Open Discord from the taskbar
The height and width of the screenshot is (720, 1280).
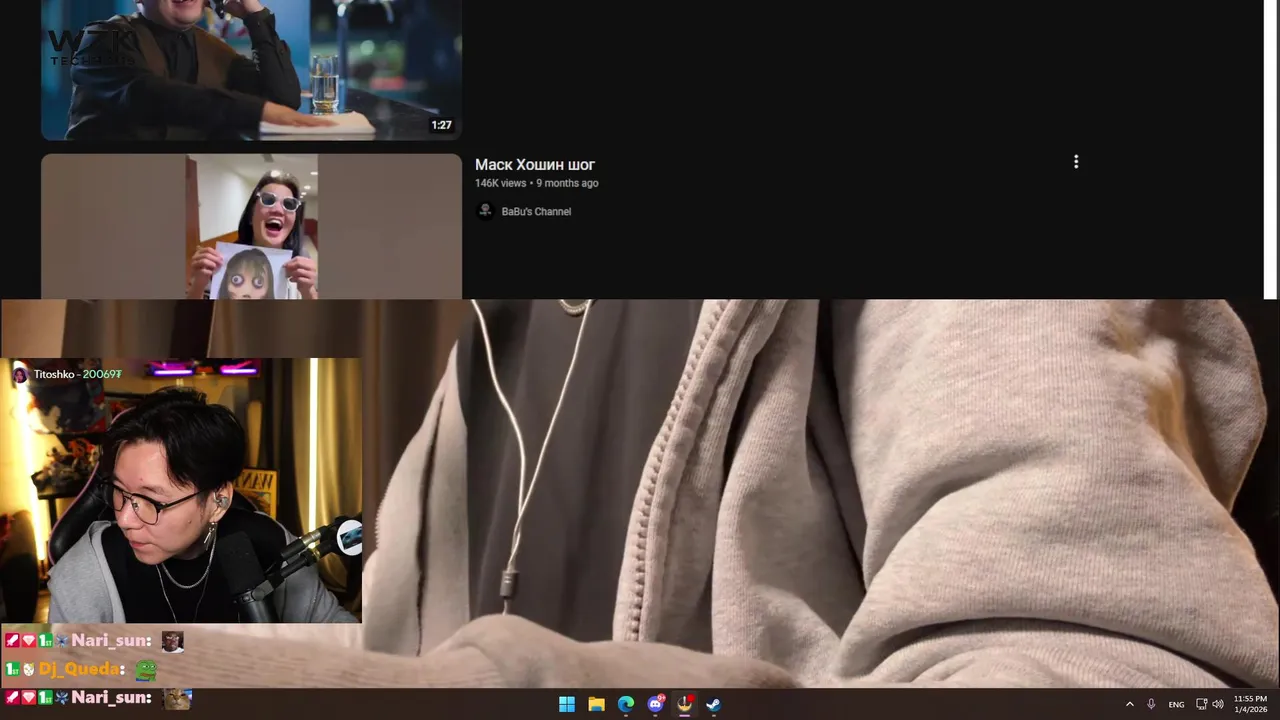coord(655,704)
